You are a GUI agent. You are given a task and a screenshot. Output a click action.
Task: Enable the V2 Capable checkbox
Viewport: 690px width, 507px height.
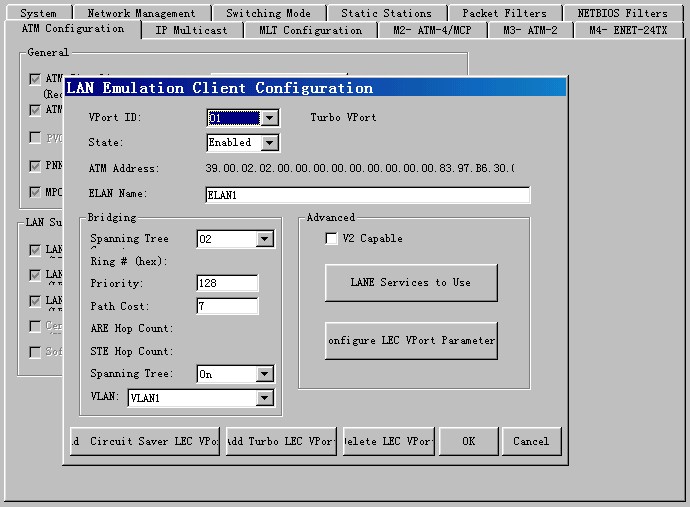(x=332, y=239)
